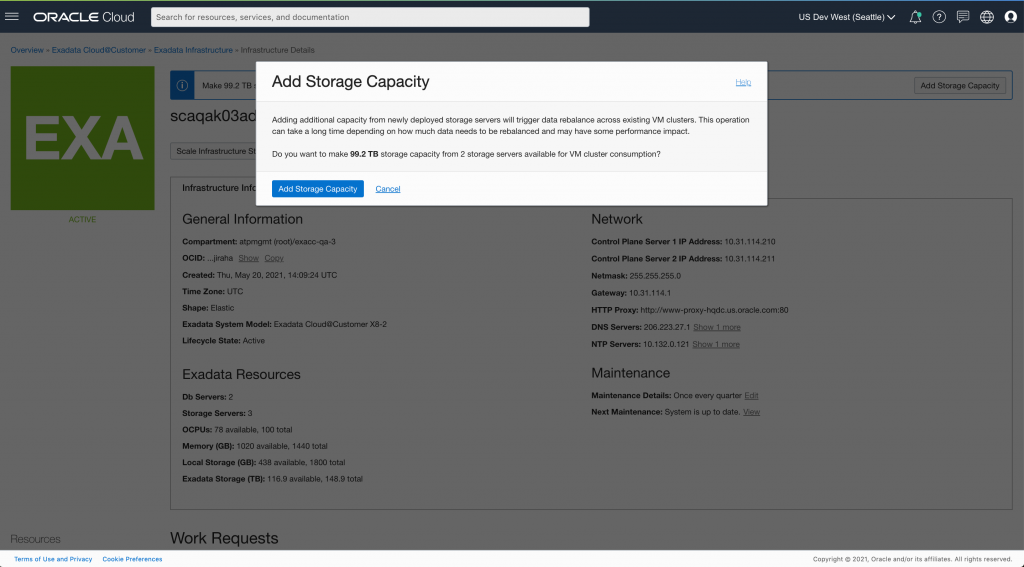Click the HTTP Proxy URL text

coord(714,310)
